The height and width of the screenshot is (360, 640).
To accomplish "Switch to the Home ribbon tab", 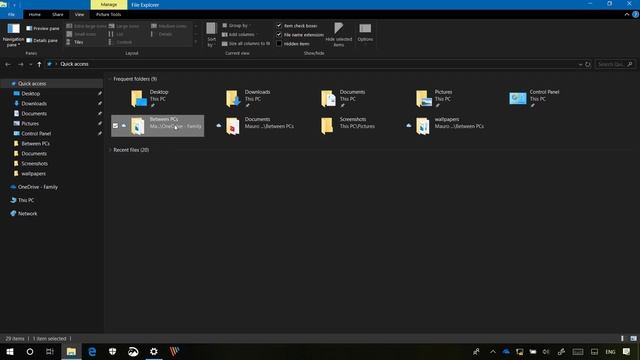I will [x=35, y=14].
